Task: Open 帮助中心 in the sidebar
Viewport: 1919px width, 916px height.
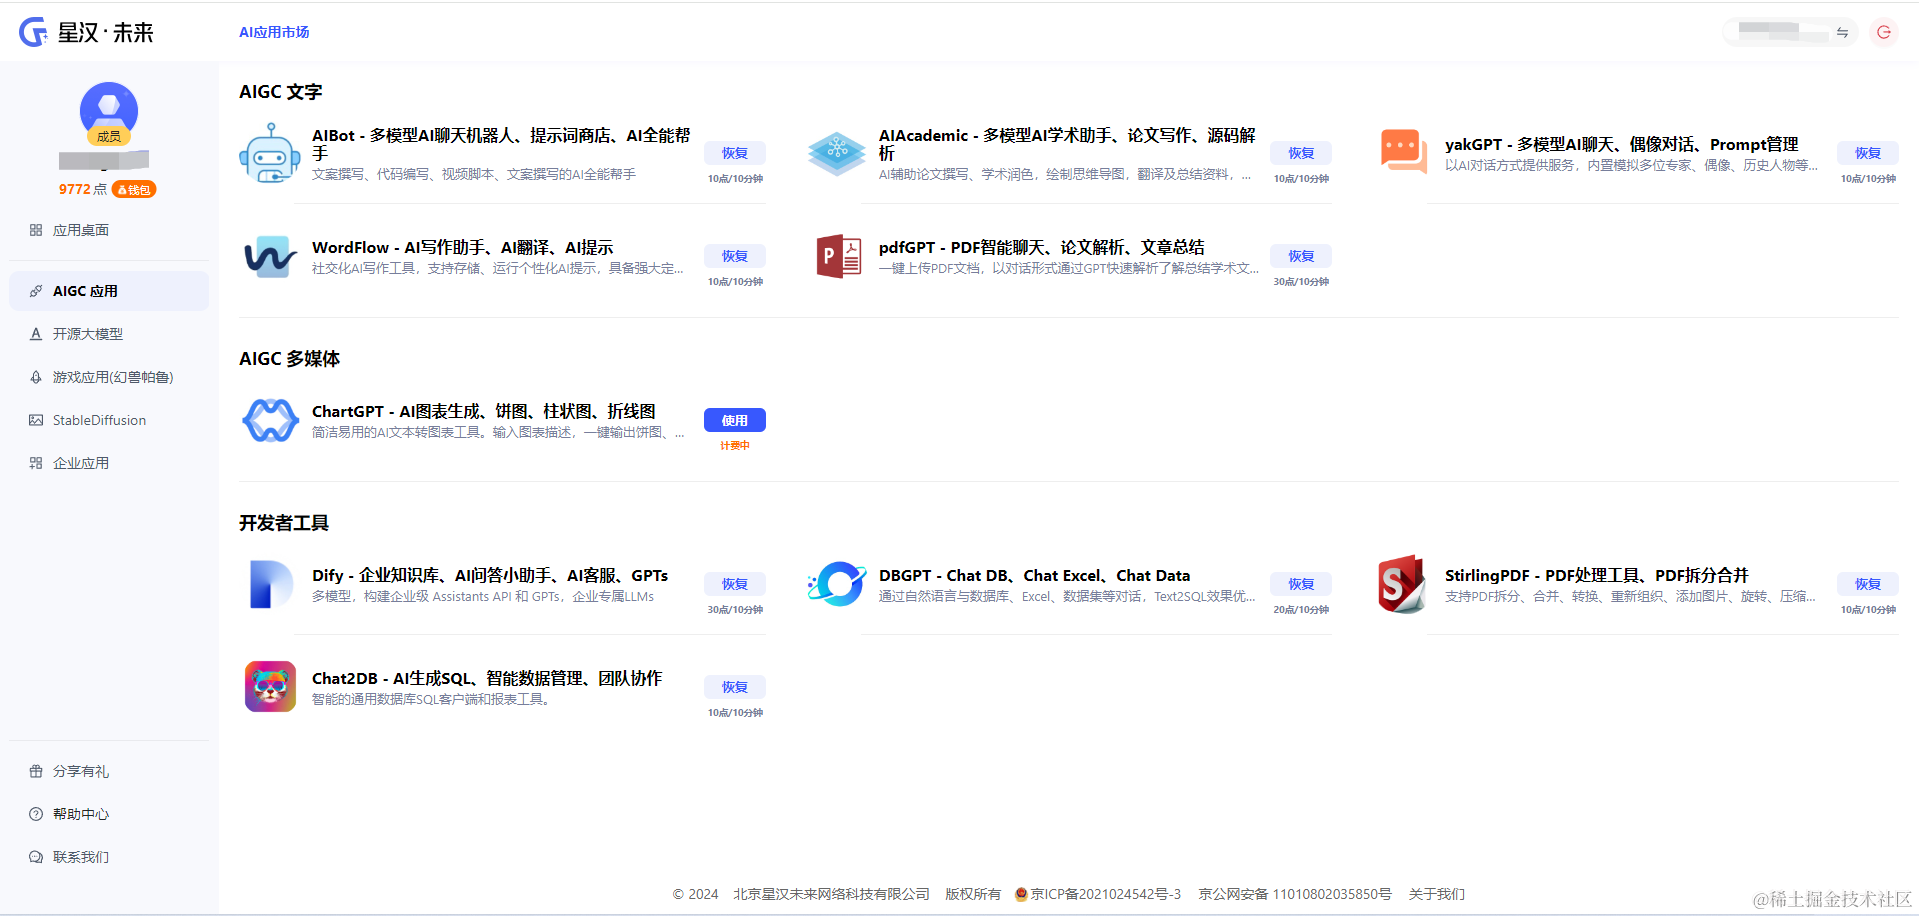Action: pyautogui.click(x=109, y=814)
